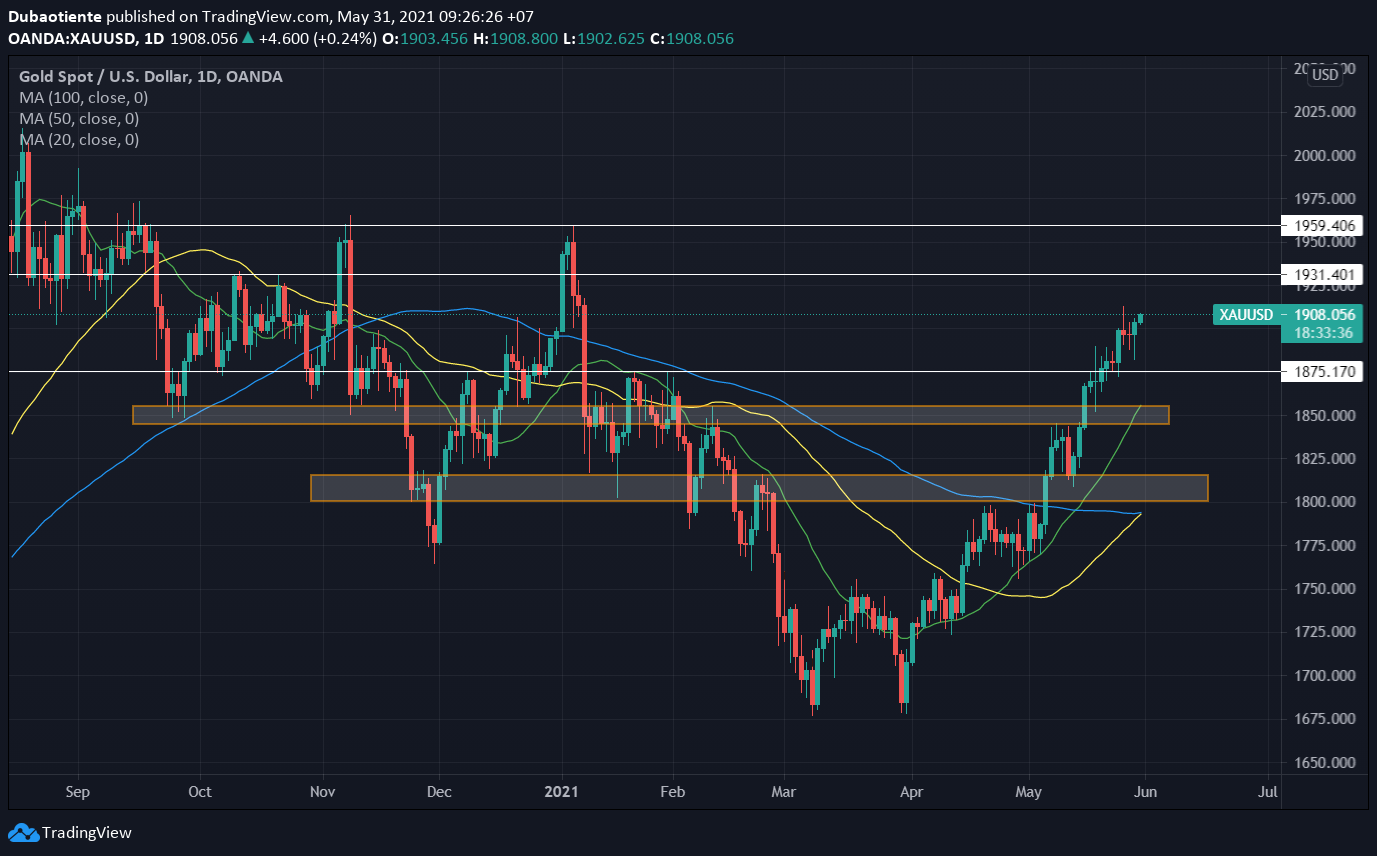Image resolution: width=1377 pixels, height=856 pixels.
Task: Click the Gold Spot / U.S. Dollar chart title
Action: pos(150,76)
